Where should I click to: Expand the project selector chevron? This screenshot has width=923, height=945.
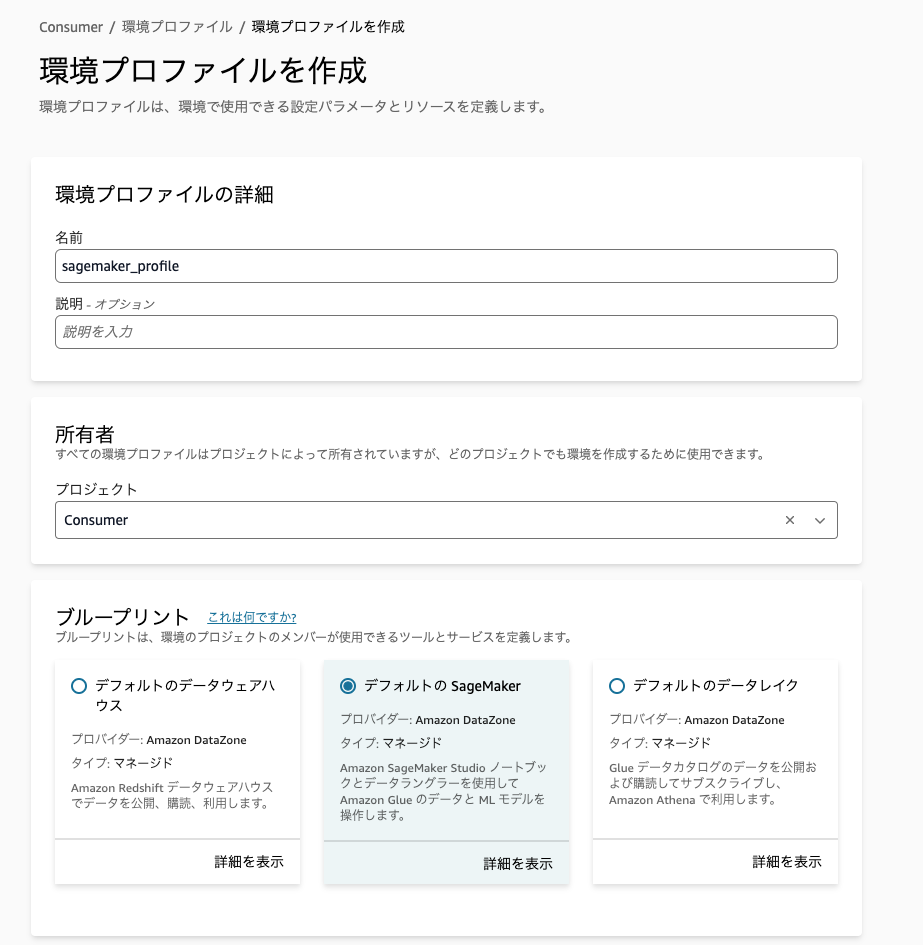817,520
